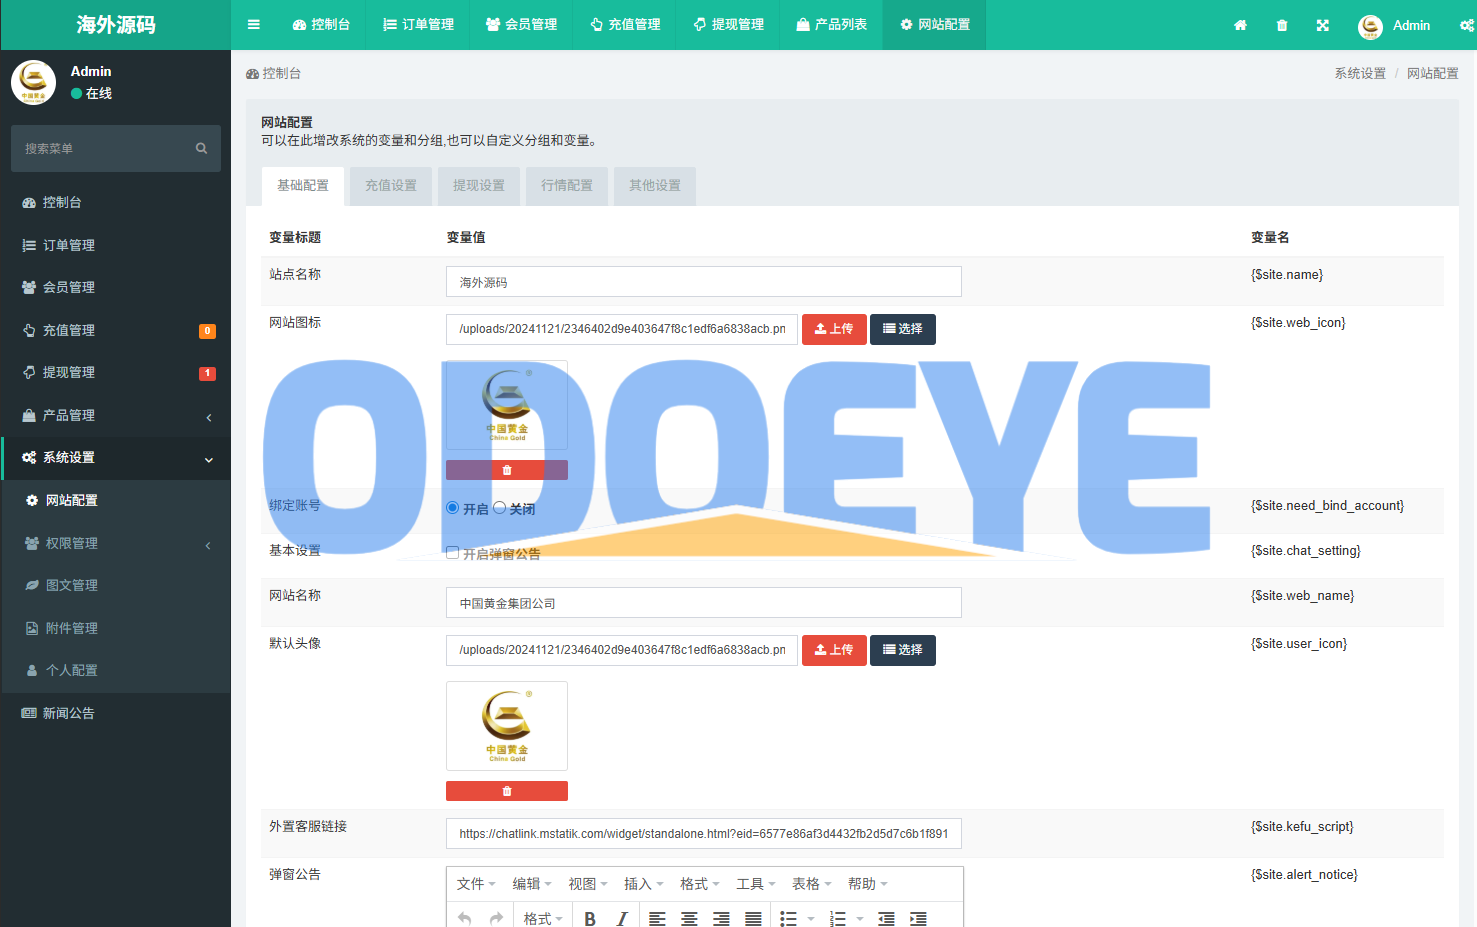
Task: Expand the 权限管理 sidebar submenu
Action: coord(115,544)
